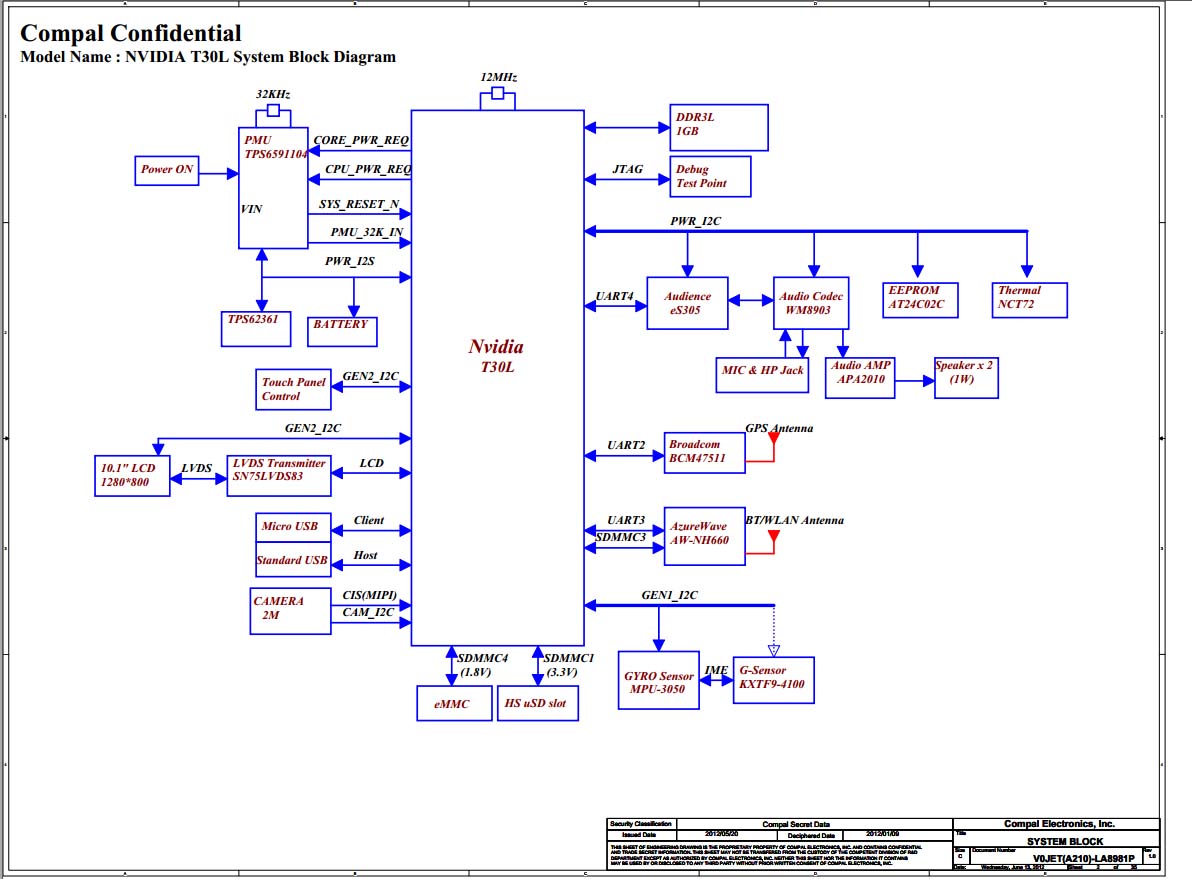Click the GPS Antenna text label
This screenshot has height=879, width=1192.
pyautogui.click(x=779, y=428)
